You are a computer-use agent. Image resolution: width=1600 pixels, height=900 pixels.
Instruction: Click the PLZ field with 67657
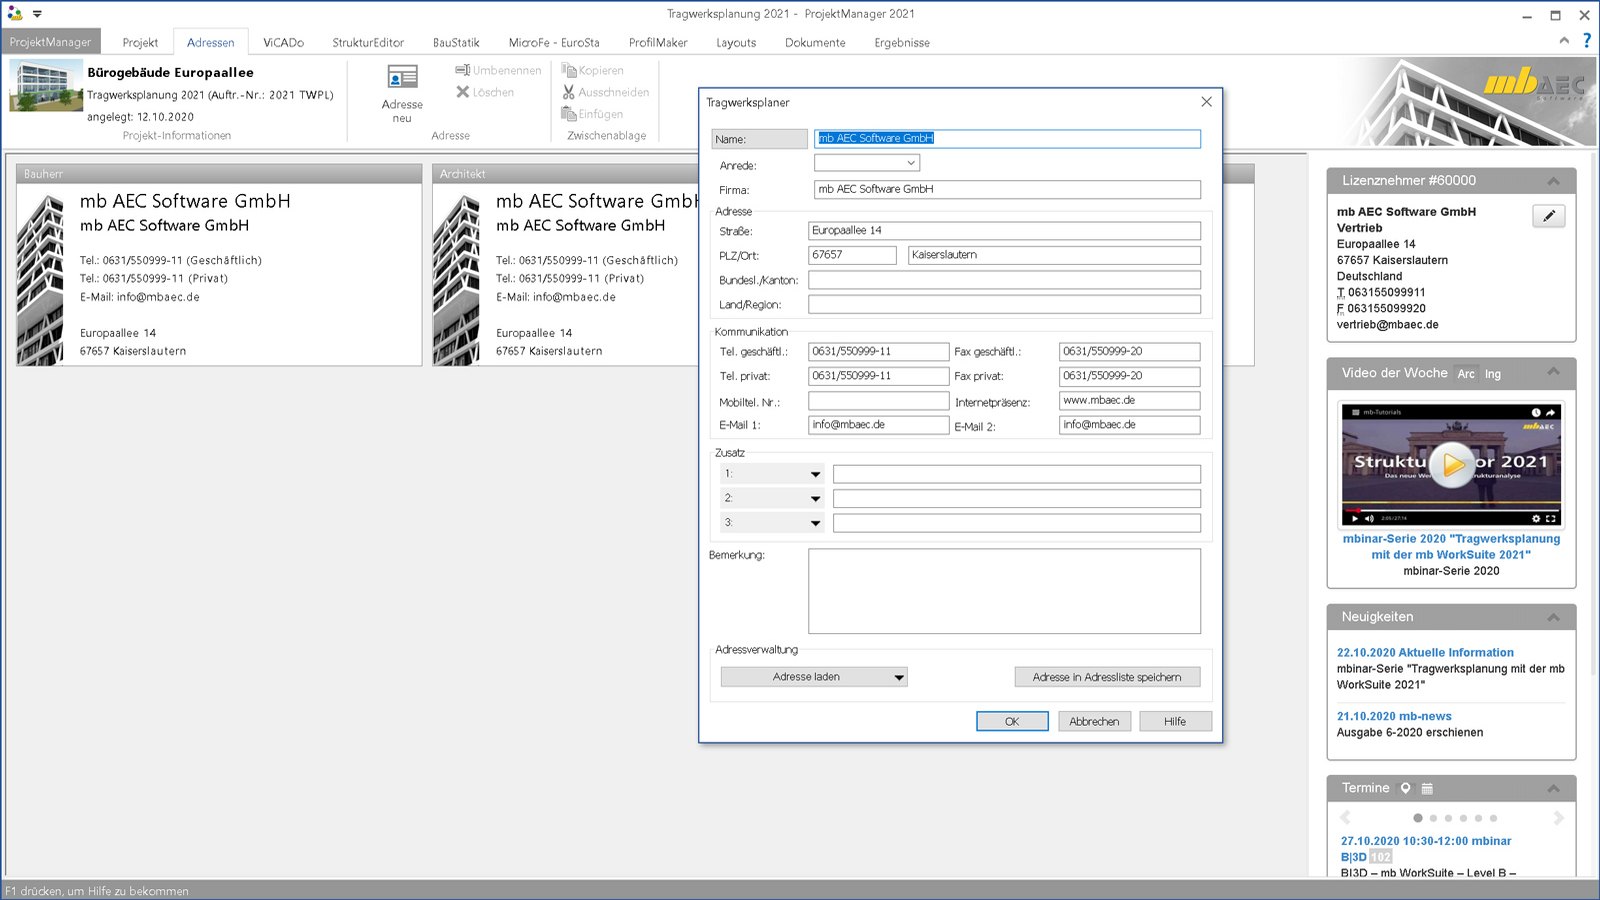[852, 255]
